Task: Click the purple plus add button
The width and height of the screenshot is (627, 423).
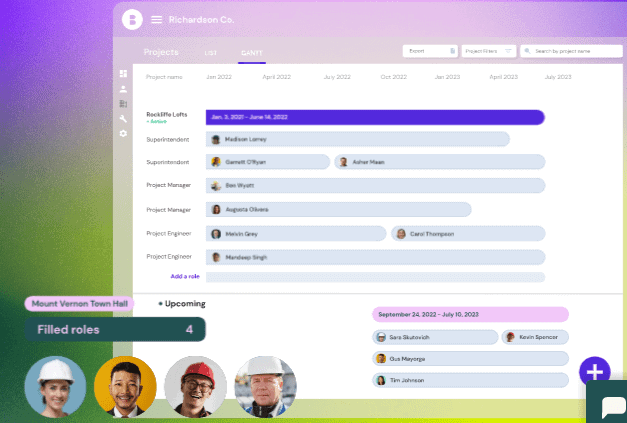Action: click(x=595, y=372)
